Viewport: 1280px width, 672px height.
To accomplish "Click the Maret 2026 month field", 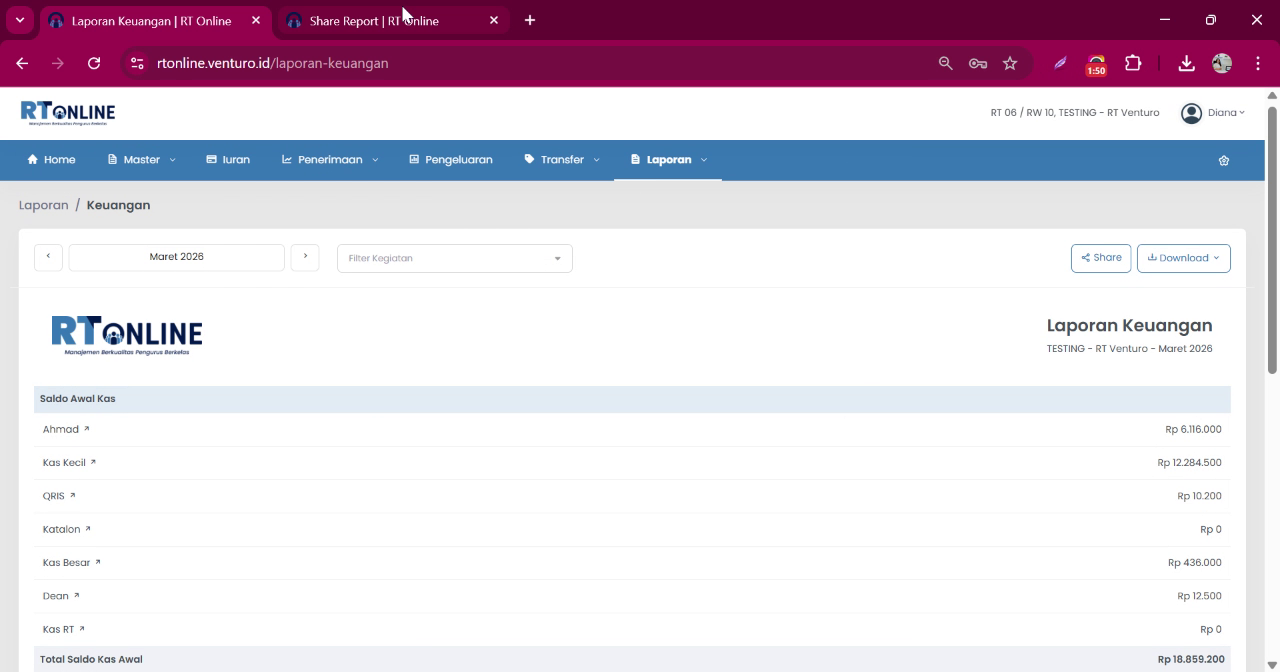I will (177, 257).
